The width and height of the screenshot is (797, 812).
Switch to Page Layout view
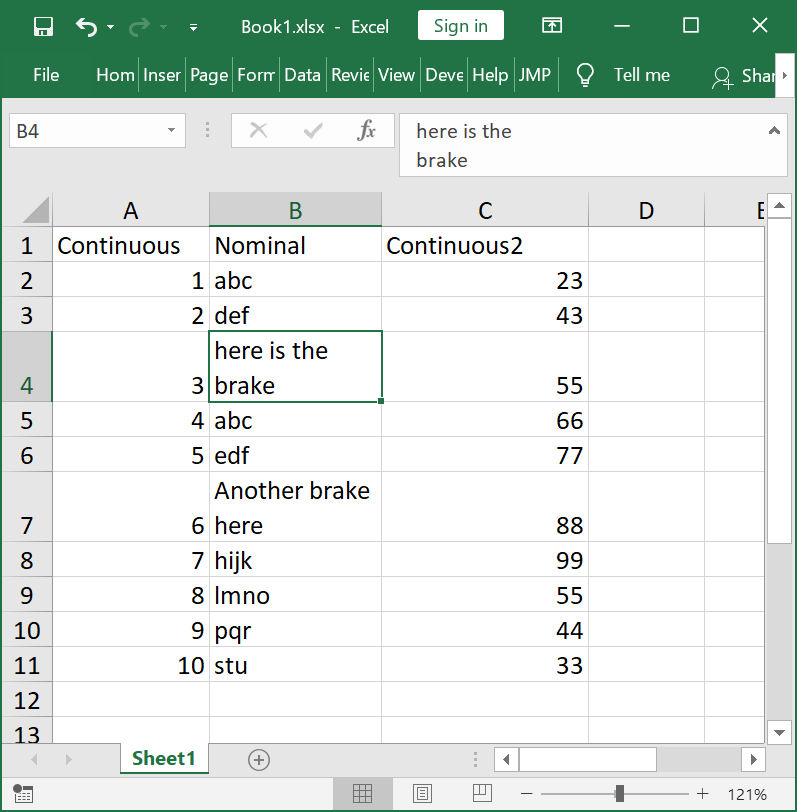tap(422, 794)
